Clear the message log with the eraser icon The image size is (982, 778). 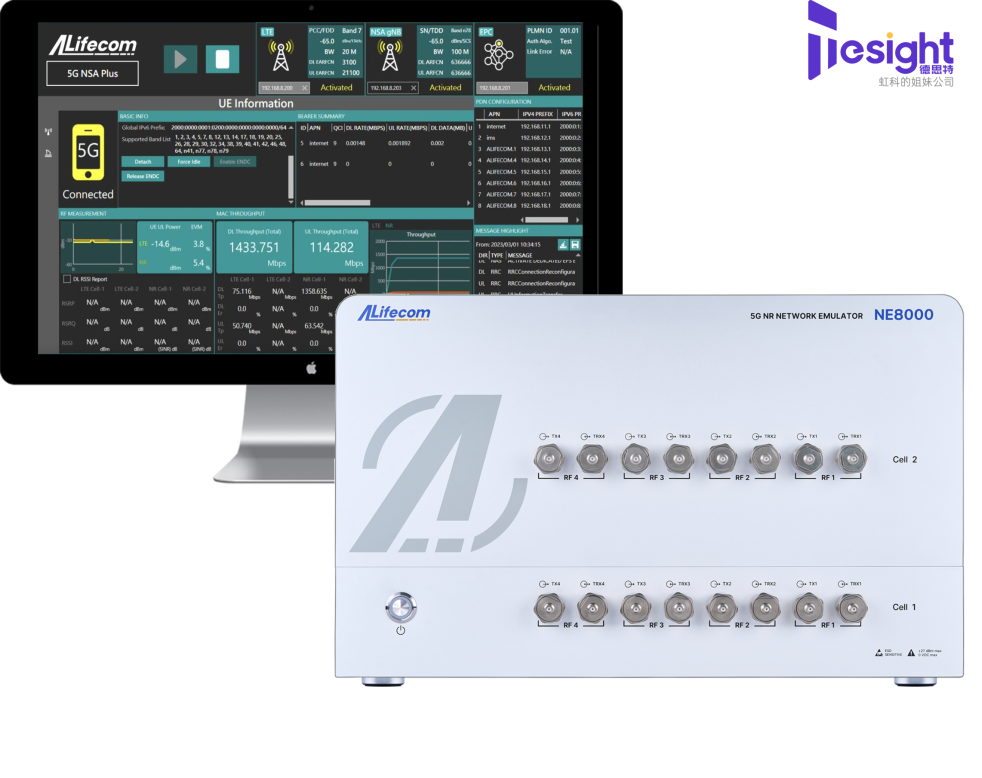(x=563, y=245)
